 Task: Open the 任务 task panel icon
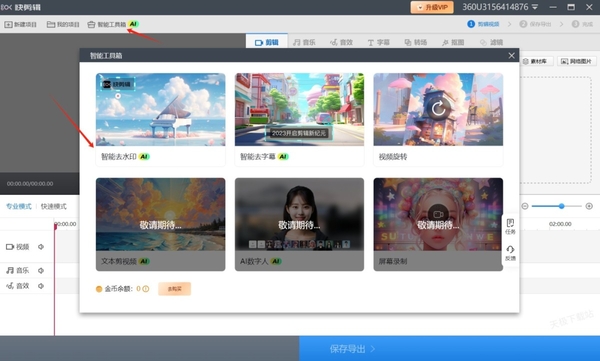coord(510,226)
